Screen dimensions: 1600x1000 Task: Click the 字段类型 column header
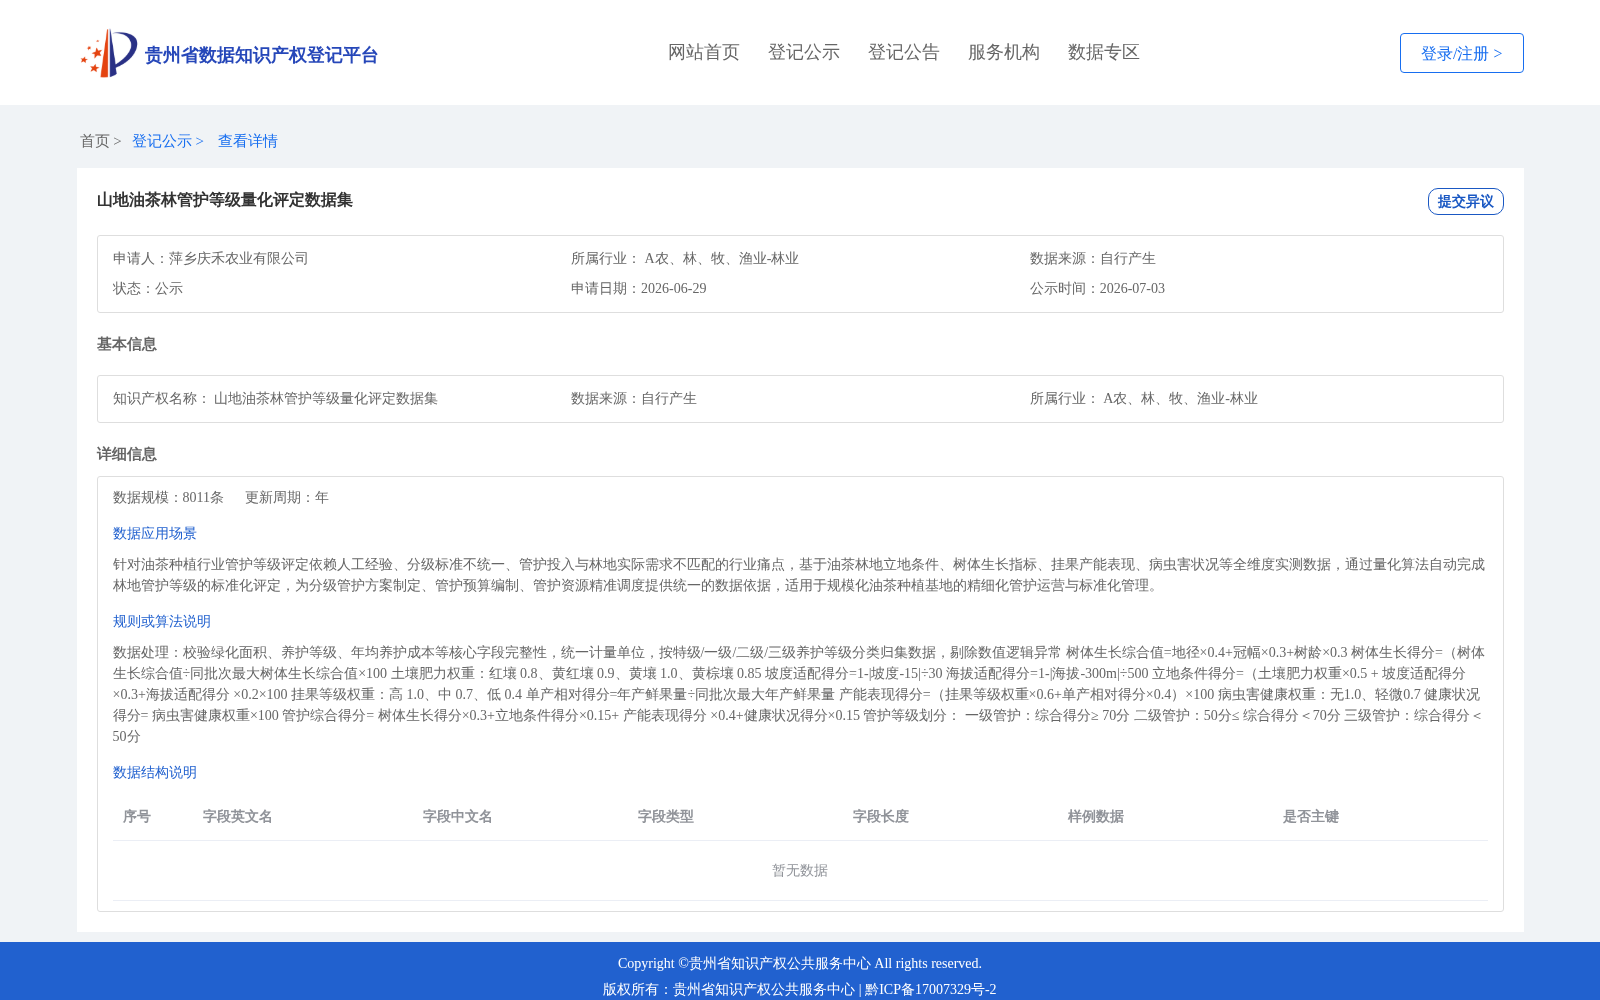pyautogui.click(x=666, y=816)
